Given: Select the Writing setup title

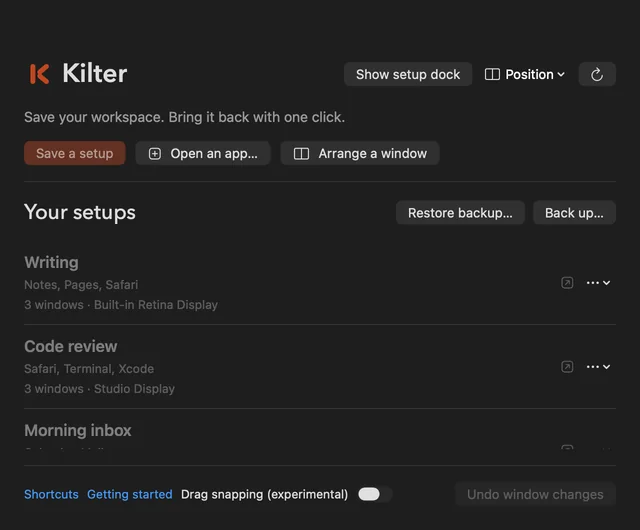Looking at the screenshot, I should point(51,263).
